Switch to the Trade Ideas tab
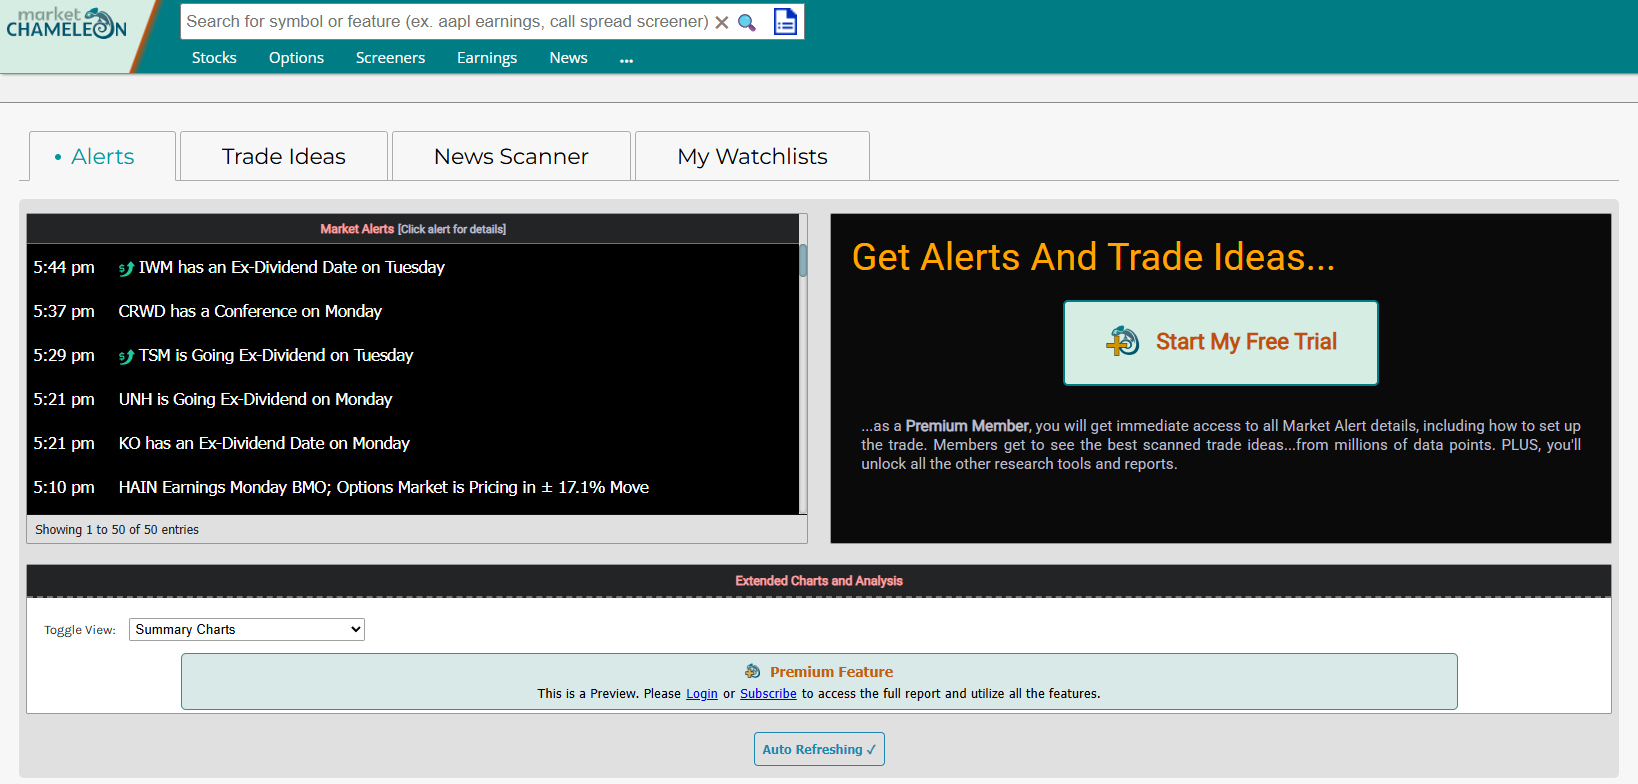This screenshot has width=1638, height=784. coord(284,157)
